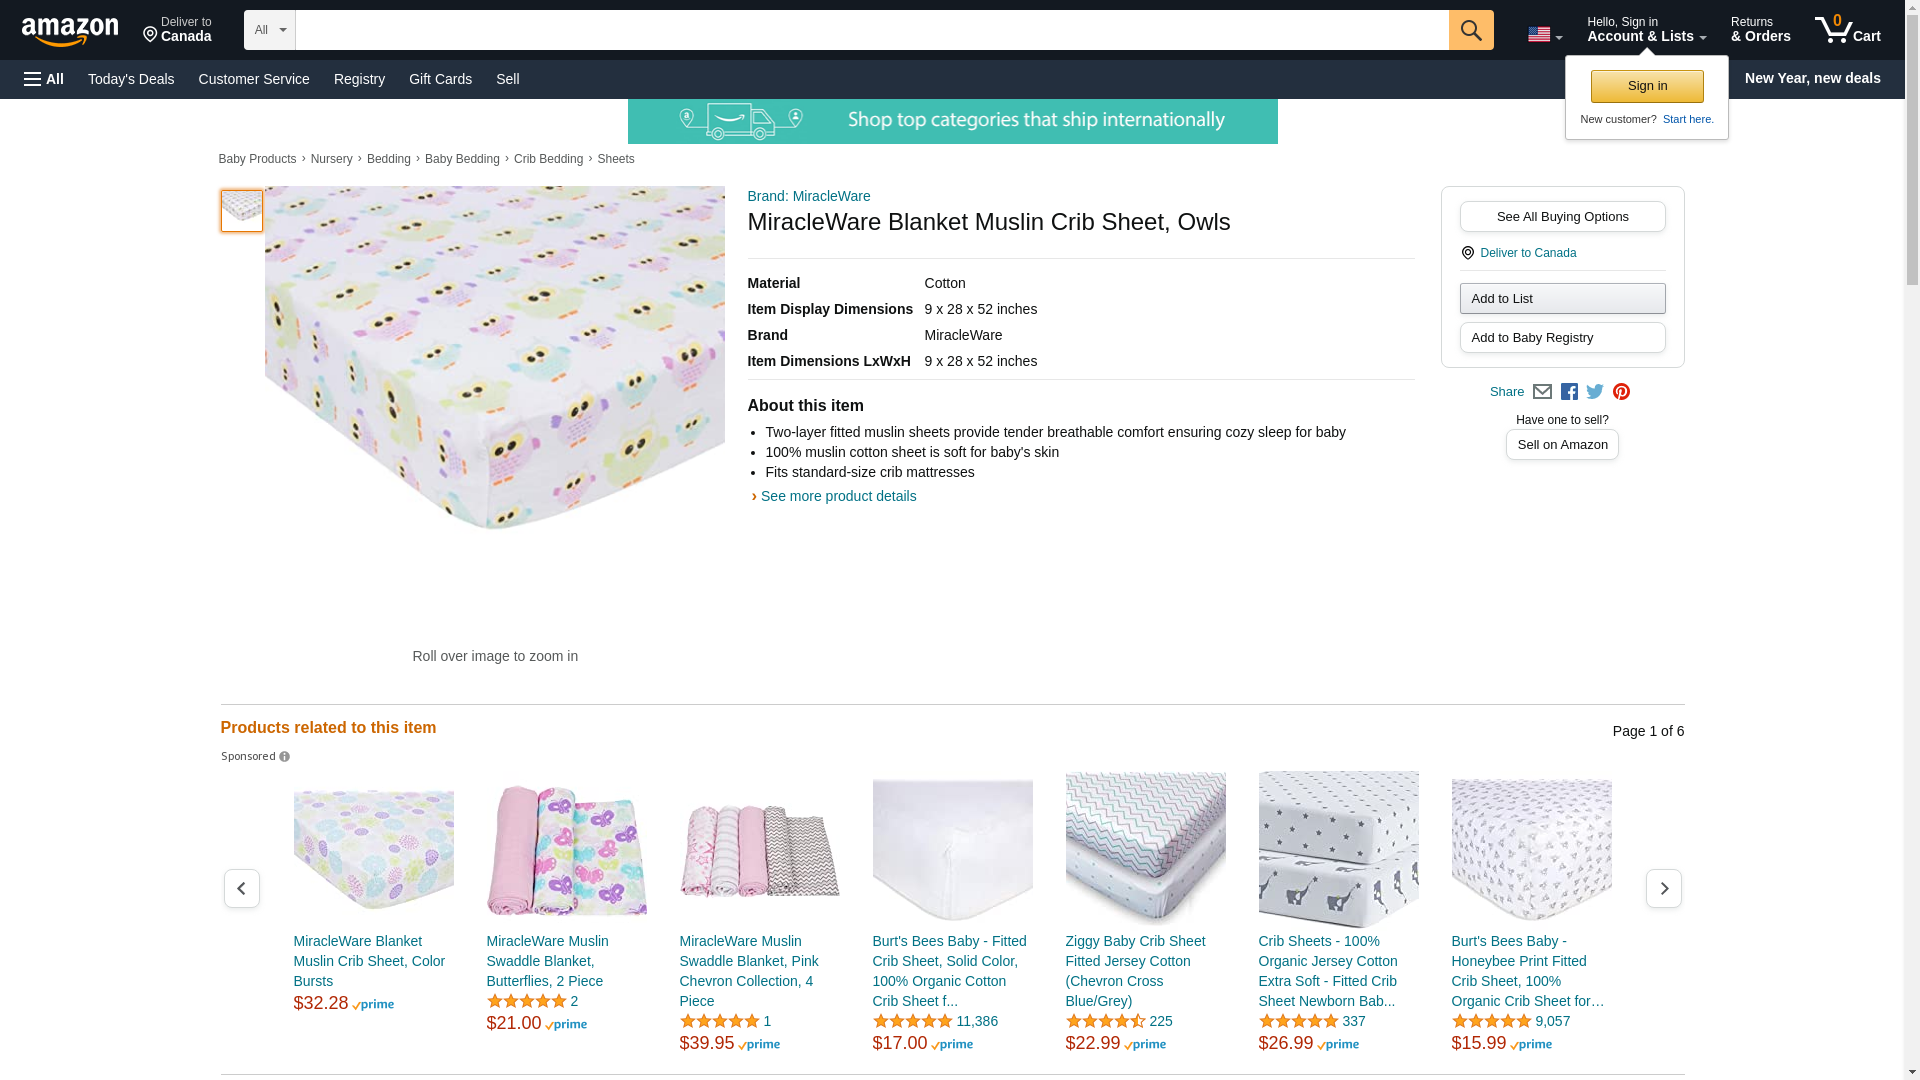The image size is (1920, 1080).
Task: Pin product on Pinterest
Action: [x=1621, y=392]
